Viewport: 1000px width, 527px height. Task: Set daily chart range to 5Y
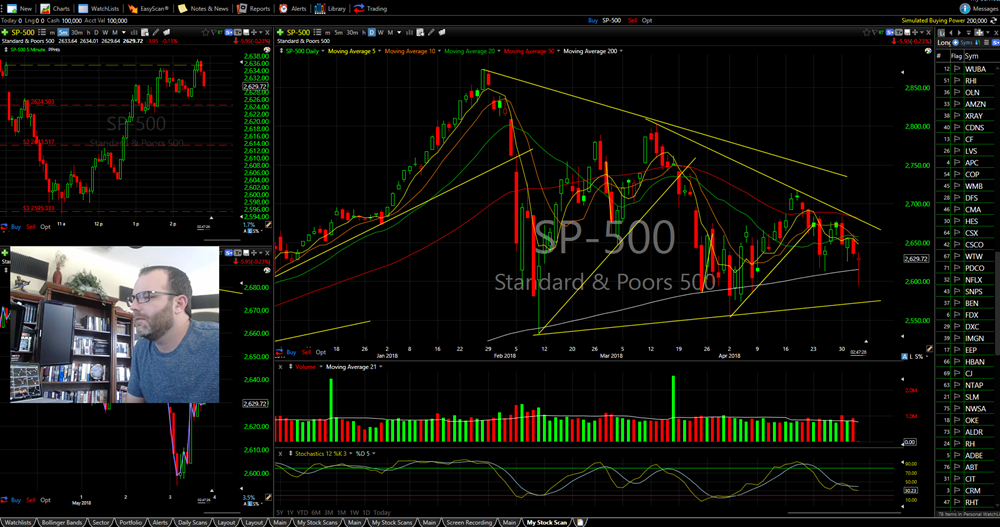click(279, 512)
